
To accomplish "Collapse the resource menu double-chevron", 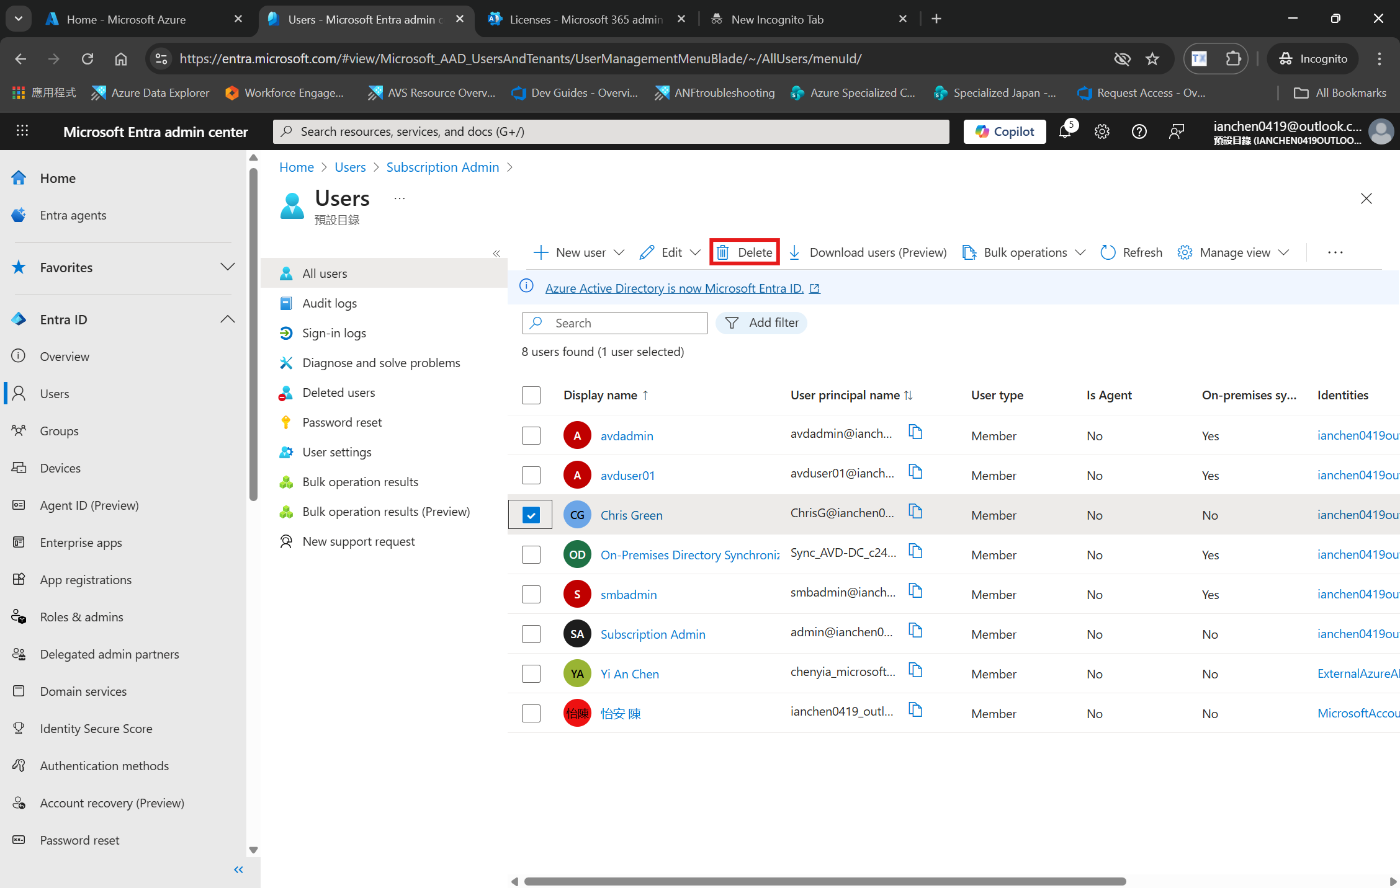I will pos(496,253).
